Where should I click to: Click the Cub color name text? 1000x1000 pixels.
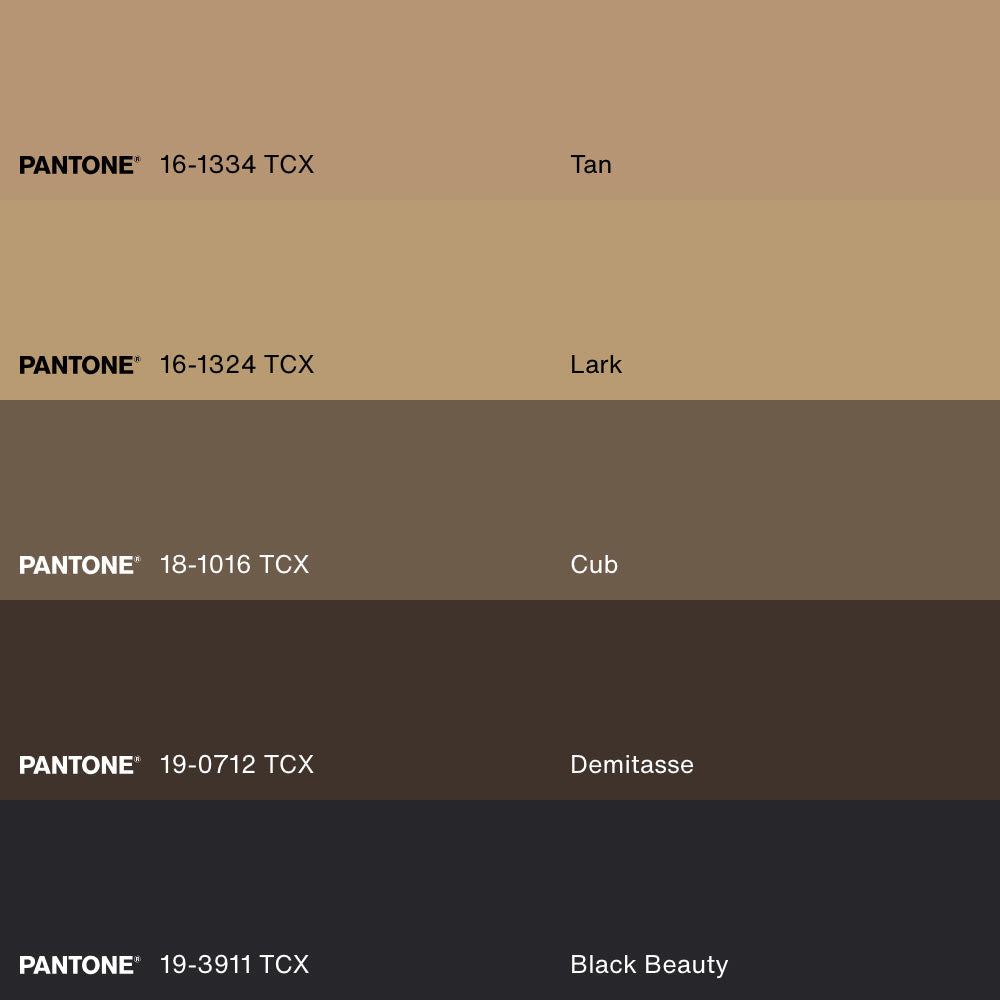(594, 565)
